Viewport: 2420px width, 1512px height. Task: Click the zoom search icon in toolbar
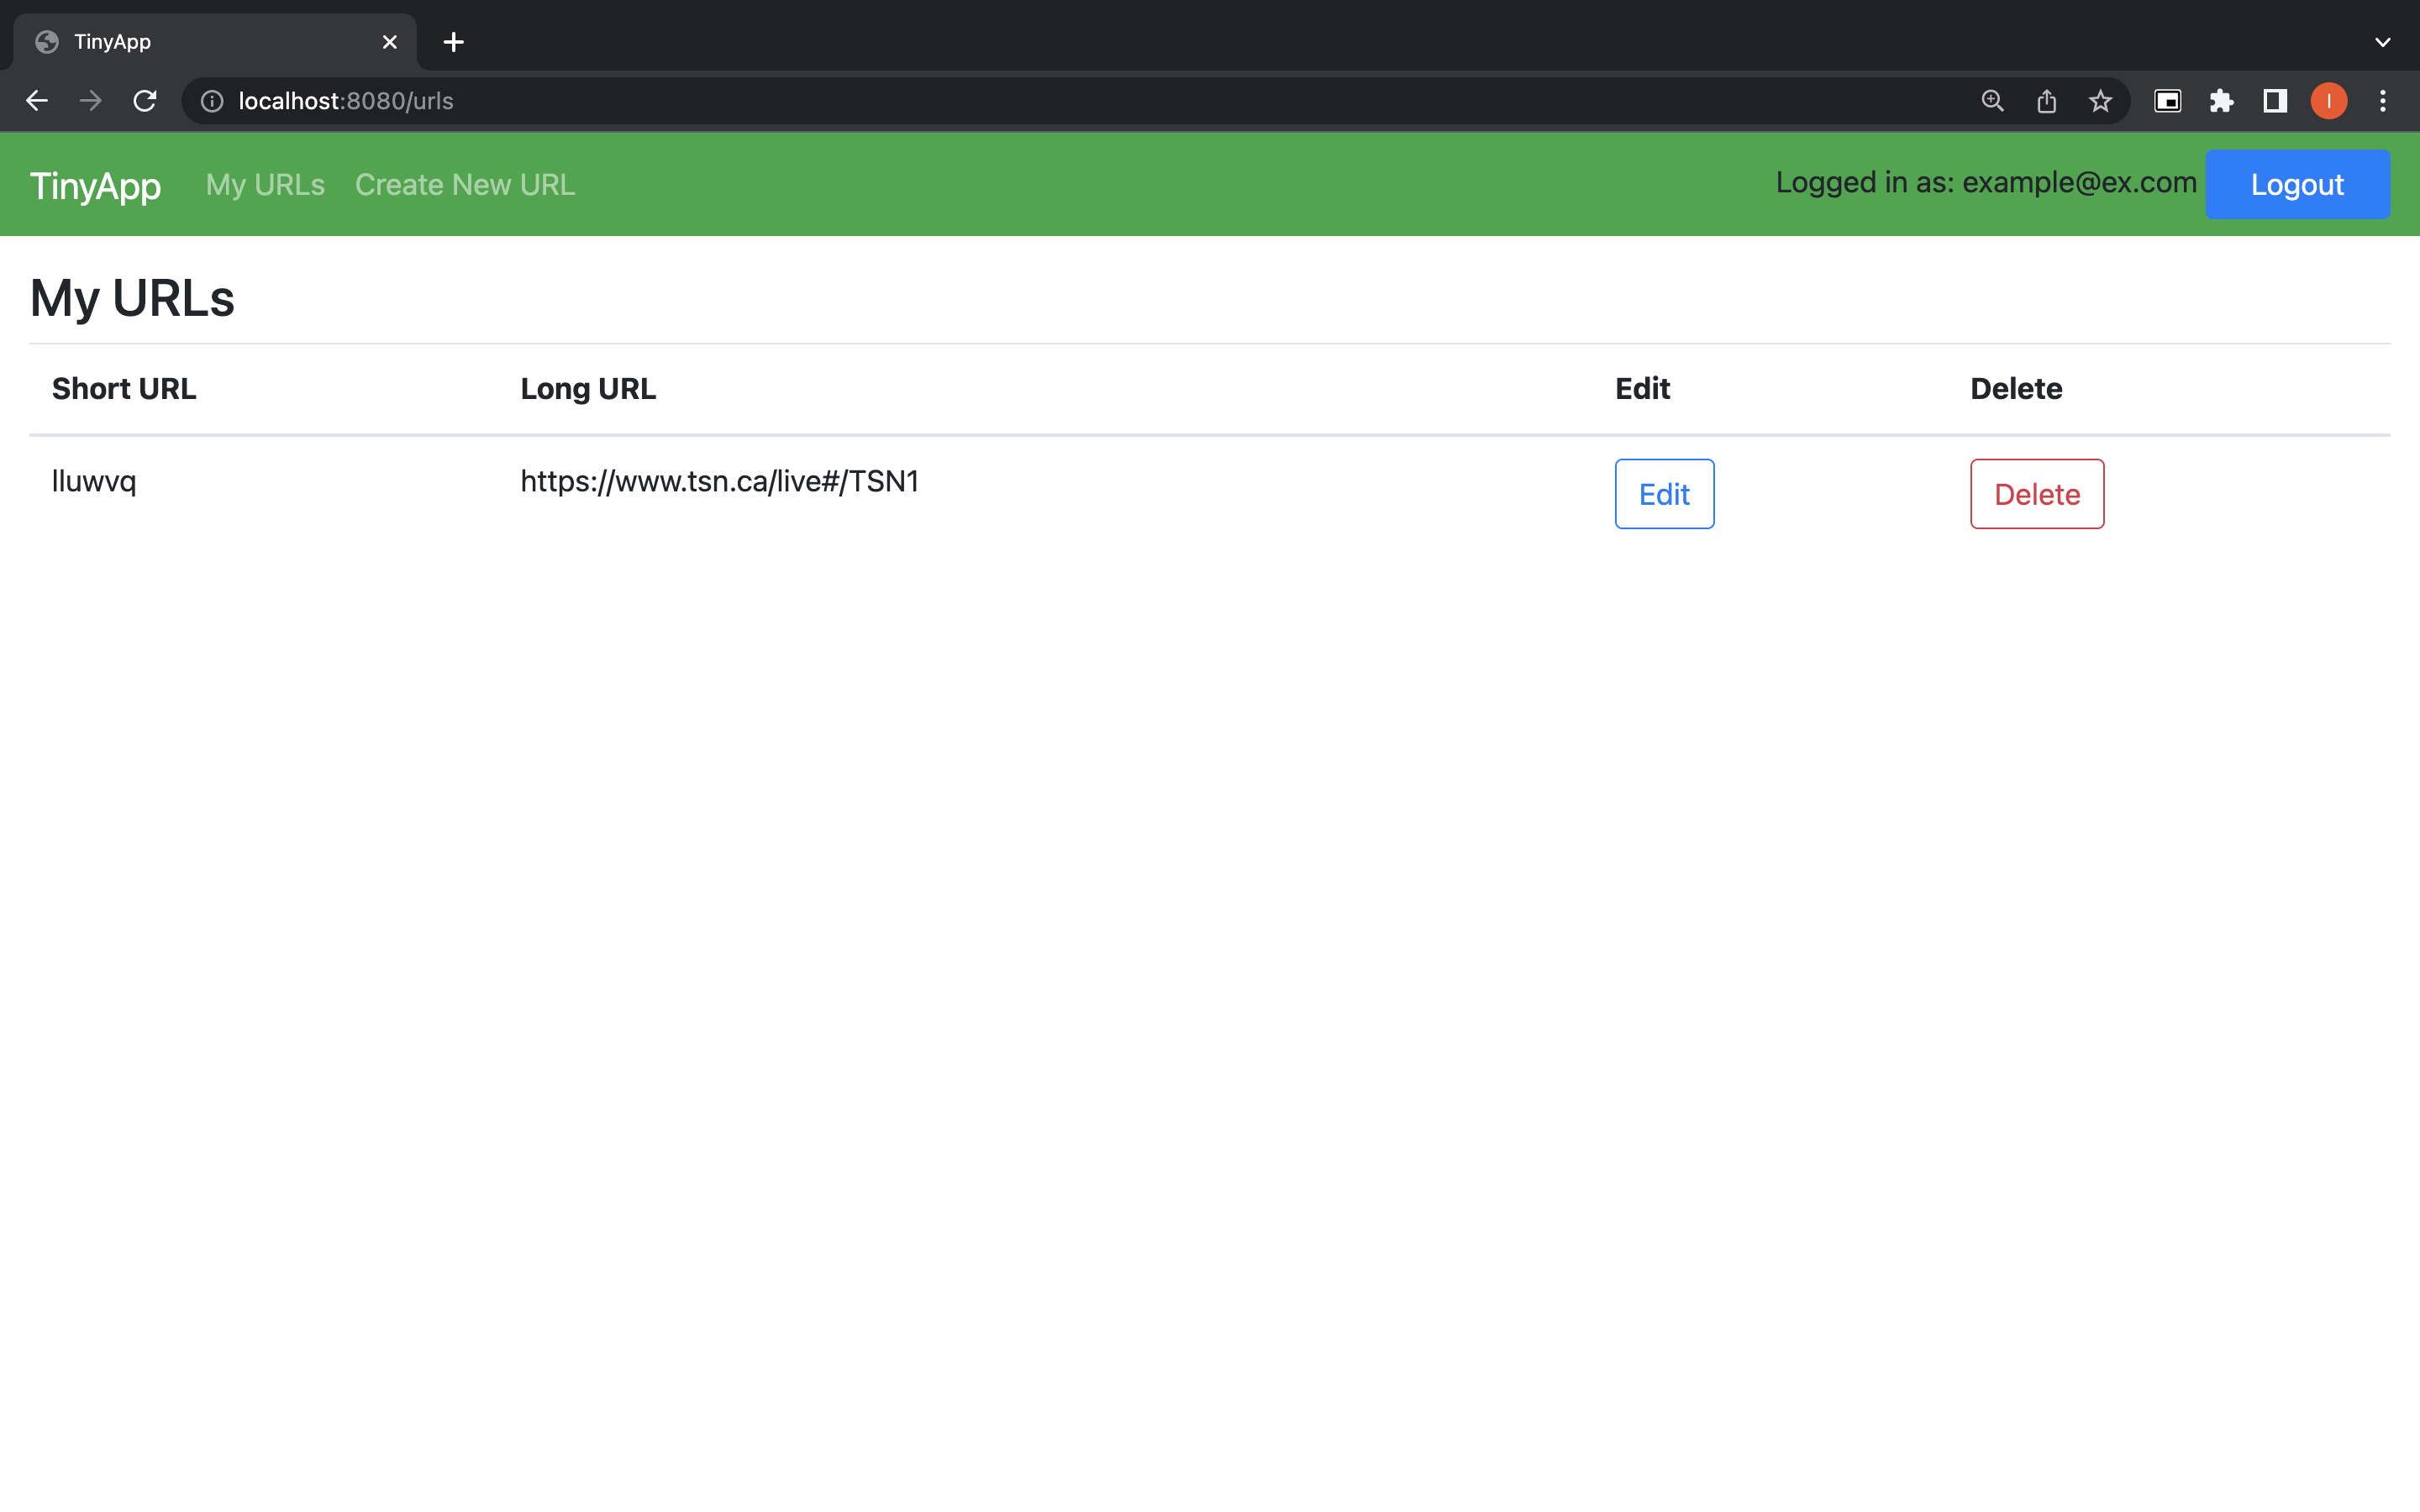[x=1991, y=100]
